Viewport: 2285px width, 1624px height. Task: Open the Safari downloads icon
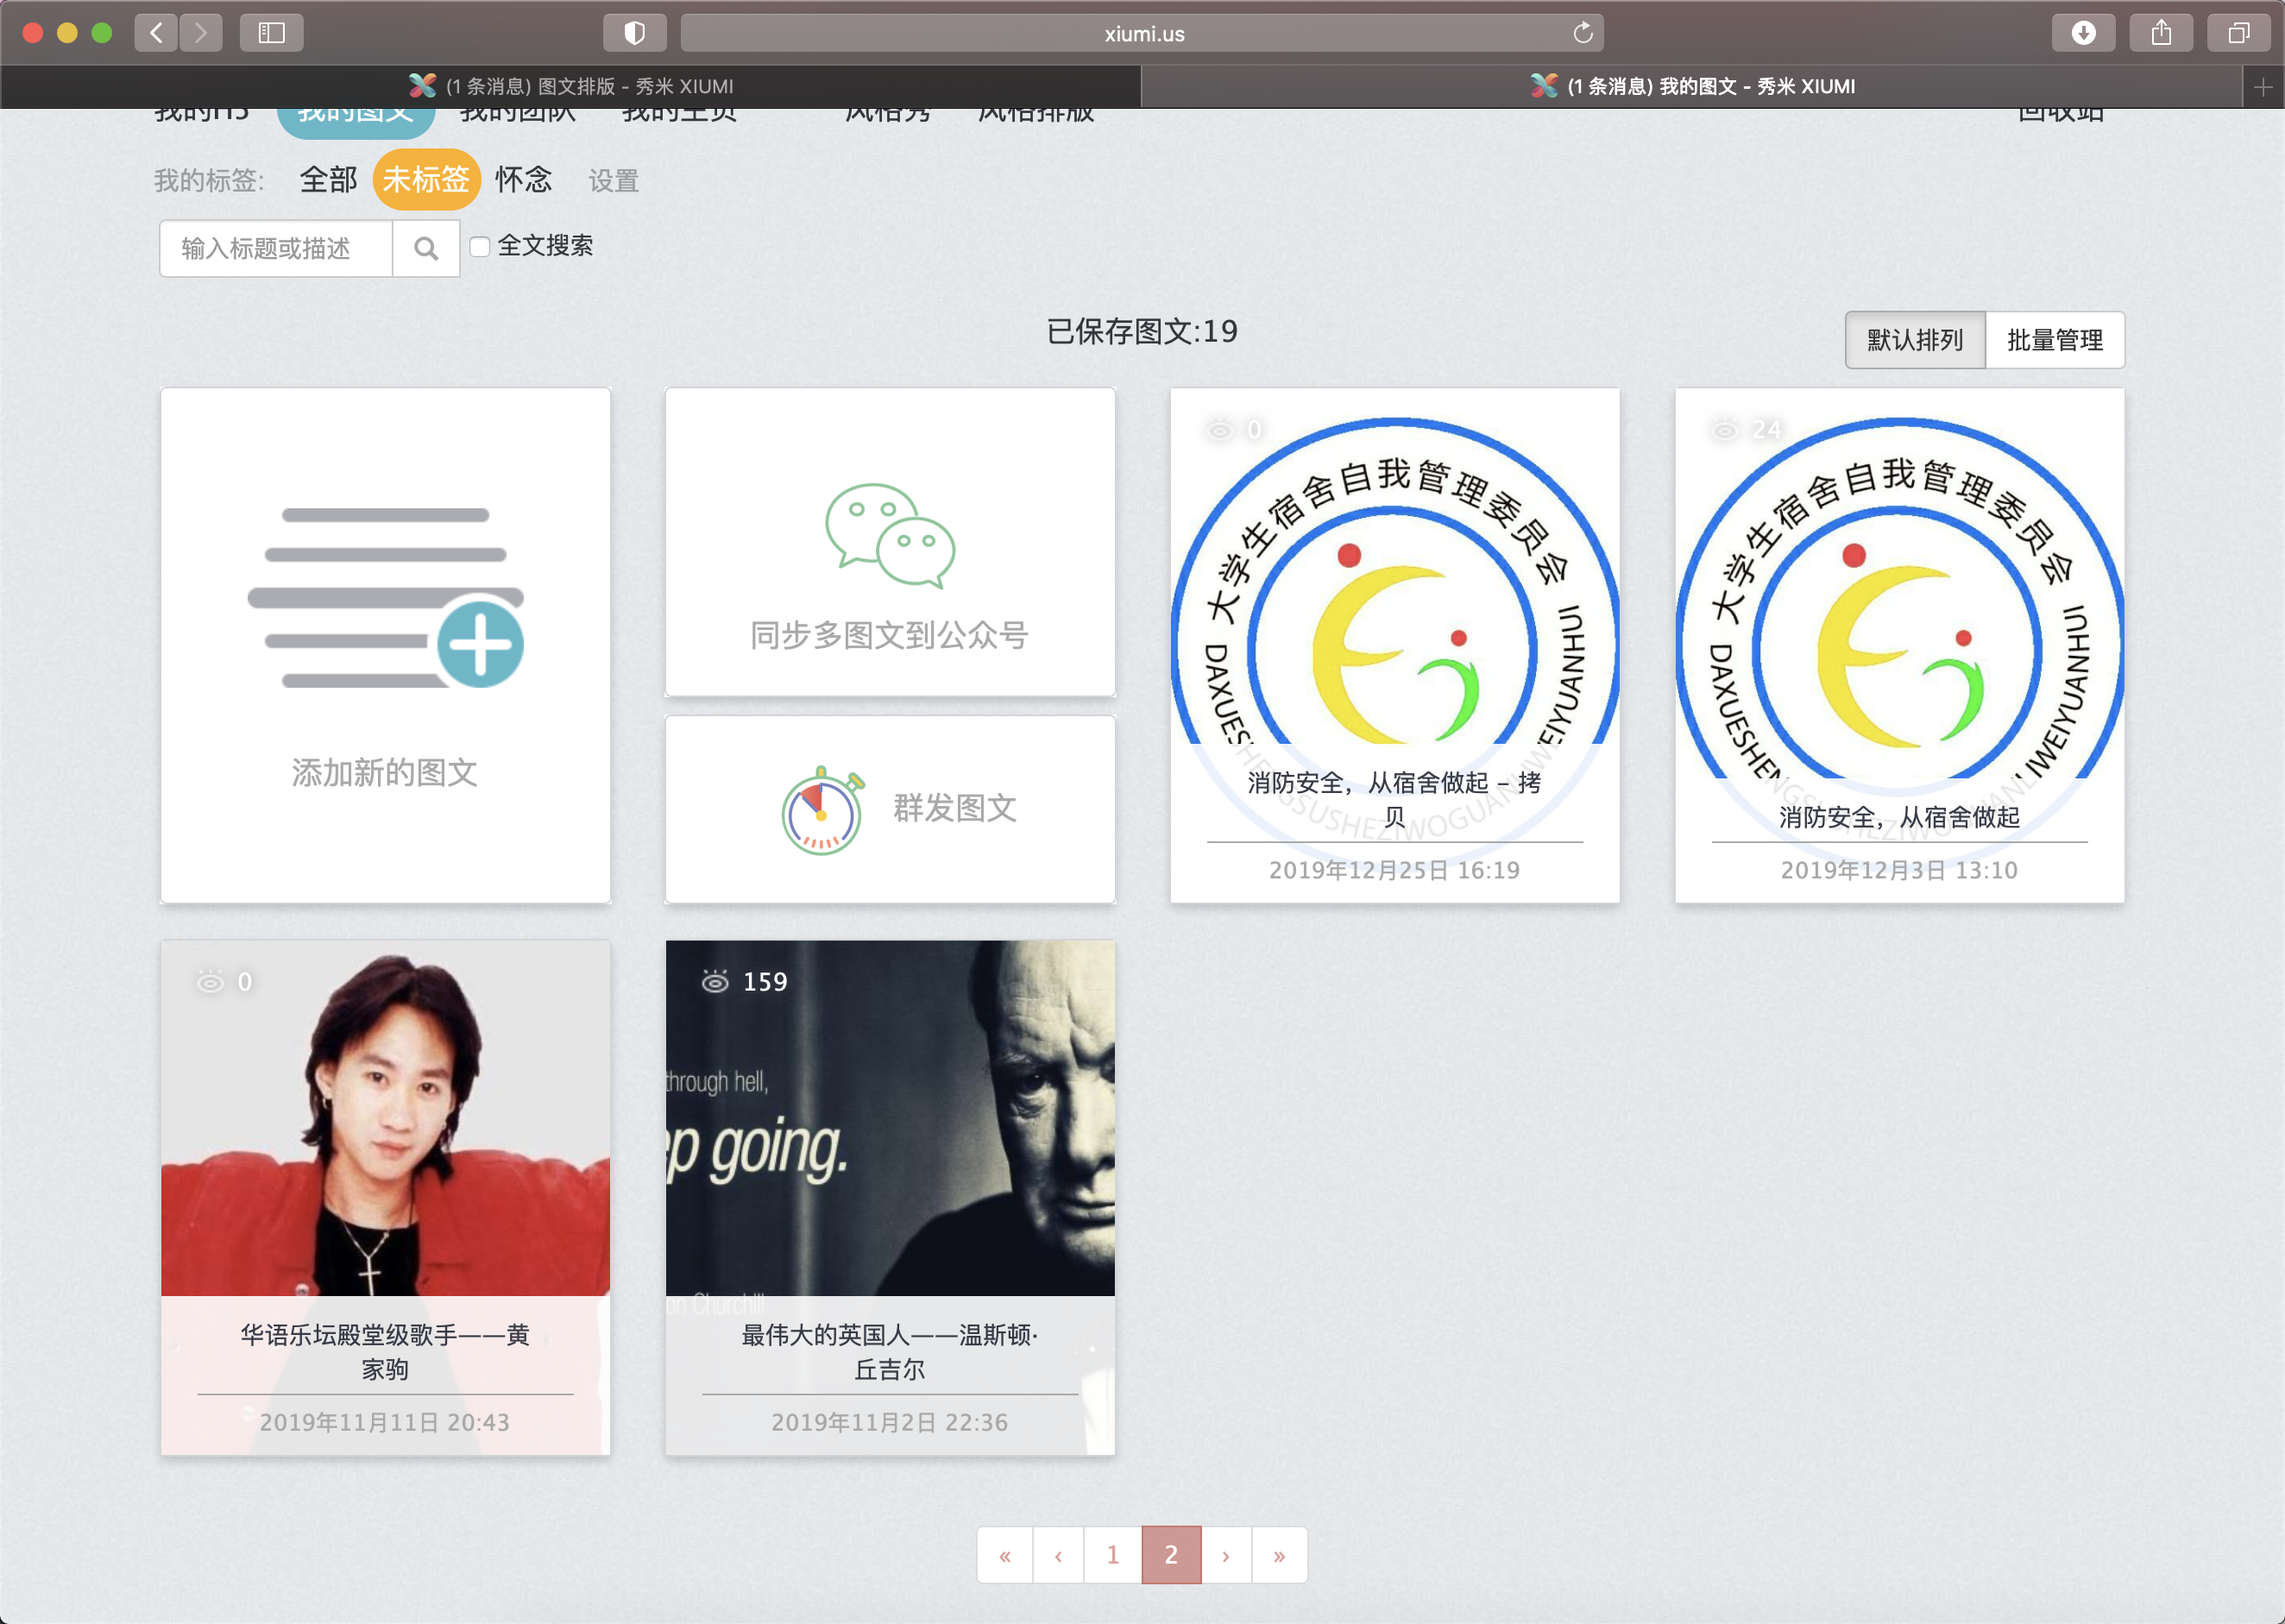[2083, 33]
